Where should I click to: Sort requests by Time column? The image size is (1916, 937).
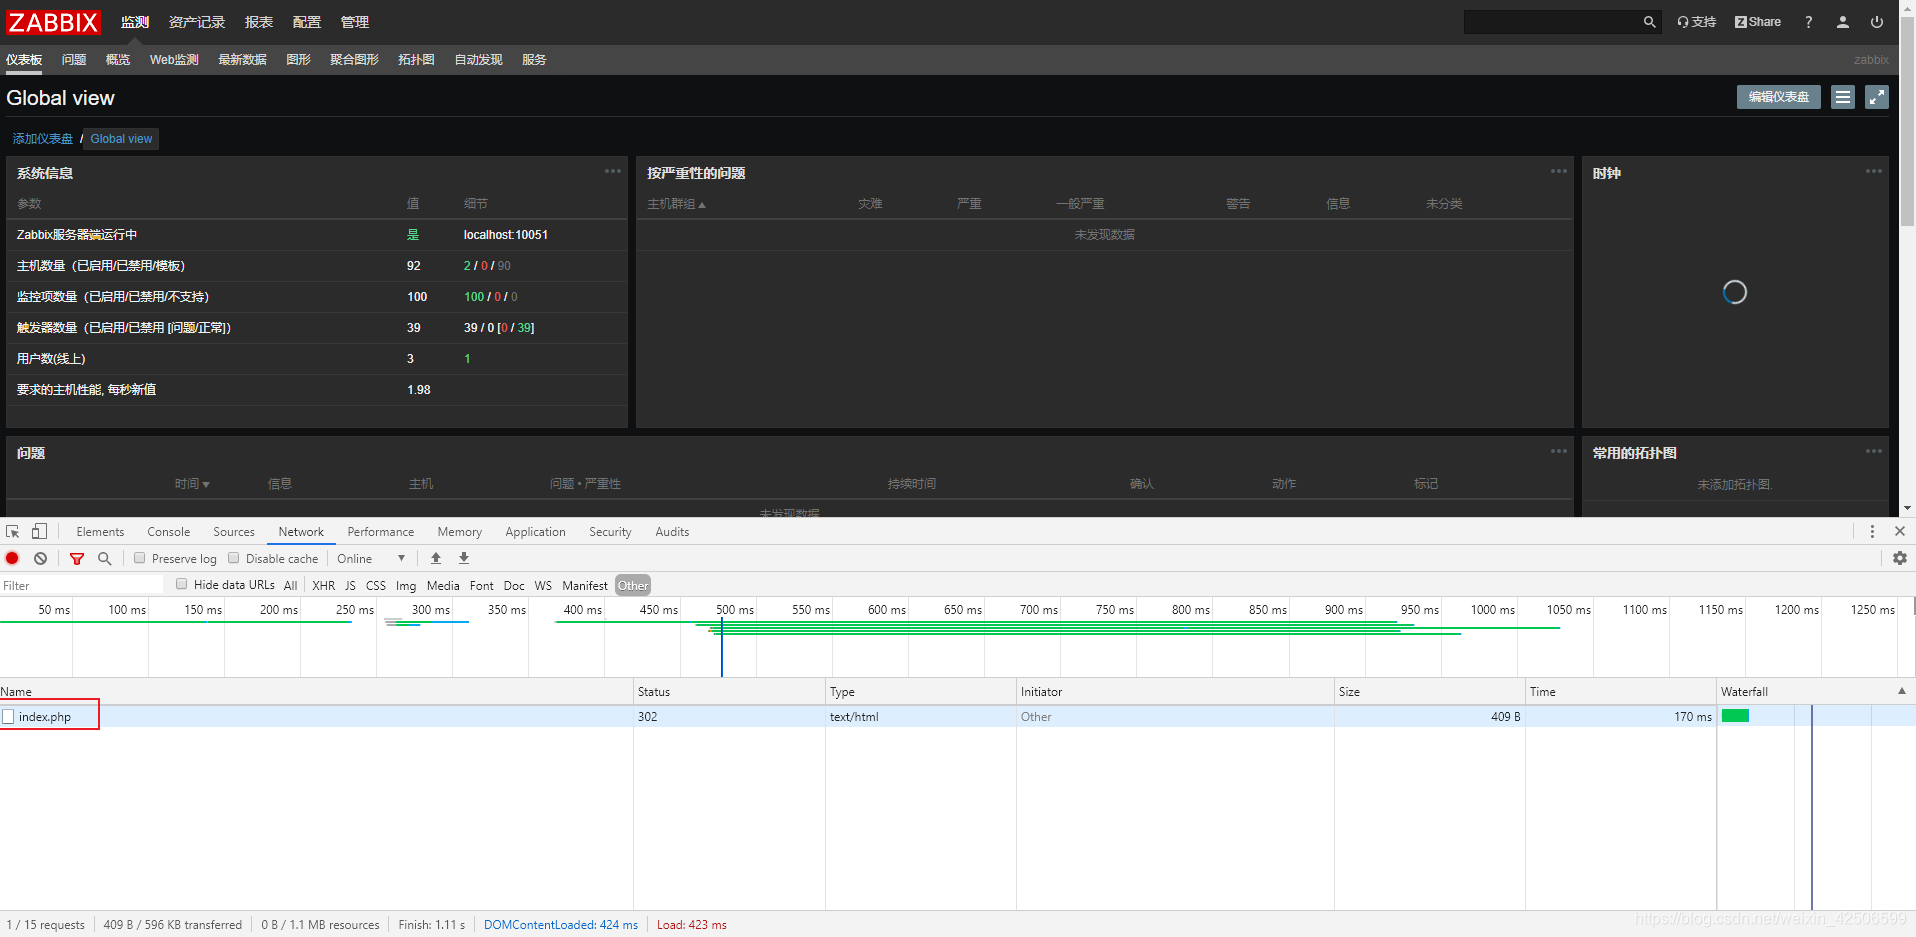[1620, 691]
